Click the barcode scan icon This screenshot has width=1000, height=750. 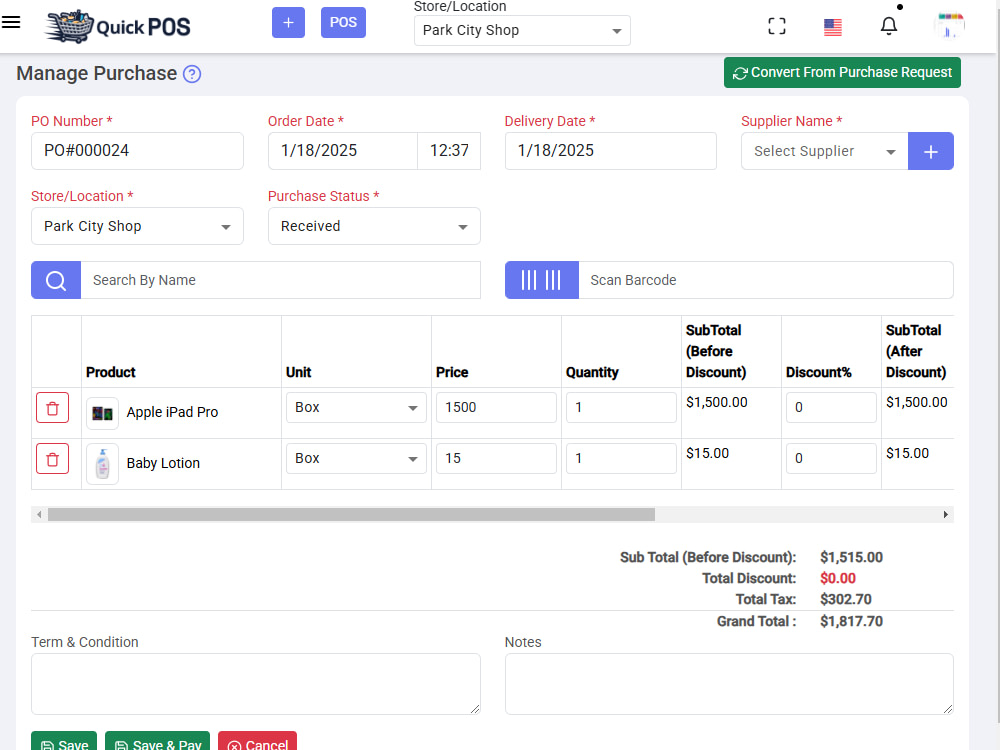coord(541,280)
